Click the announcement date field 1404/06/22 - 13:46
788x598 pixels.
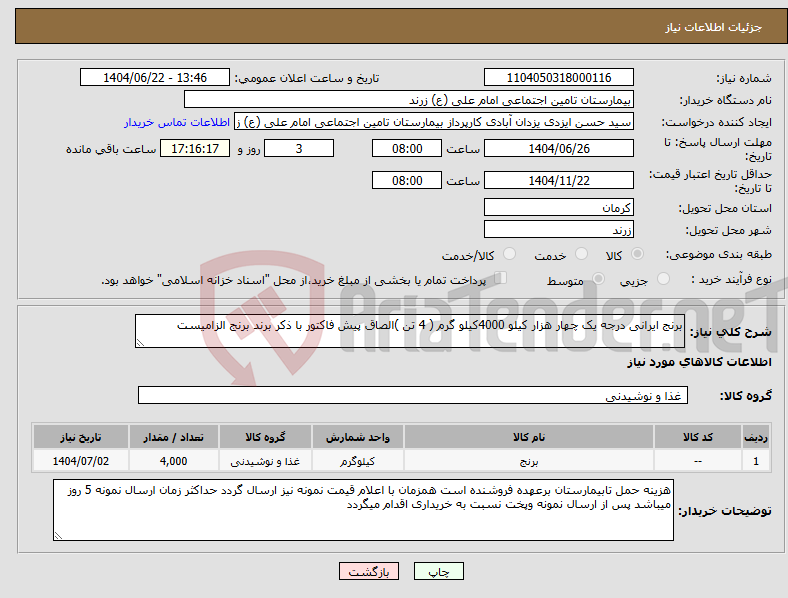pos(155,77)
